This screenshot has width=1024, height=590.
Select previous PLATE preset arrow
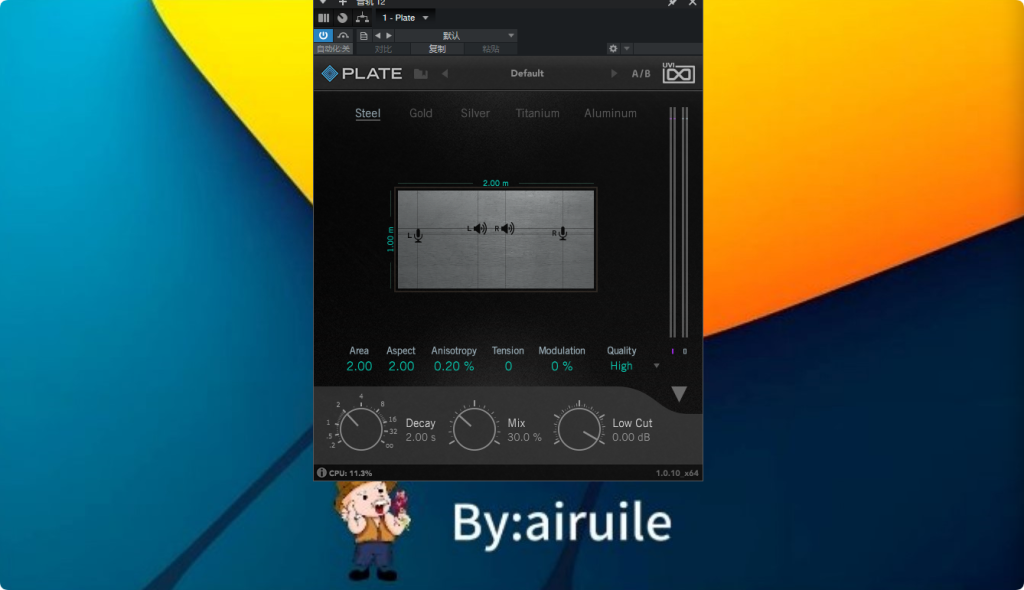[445, 74]
